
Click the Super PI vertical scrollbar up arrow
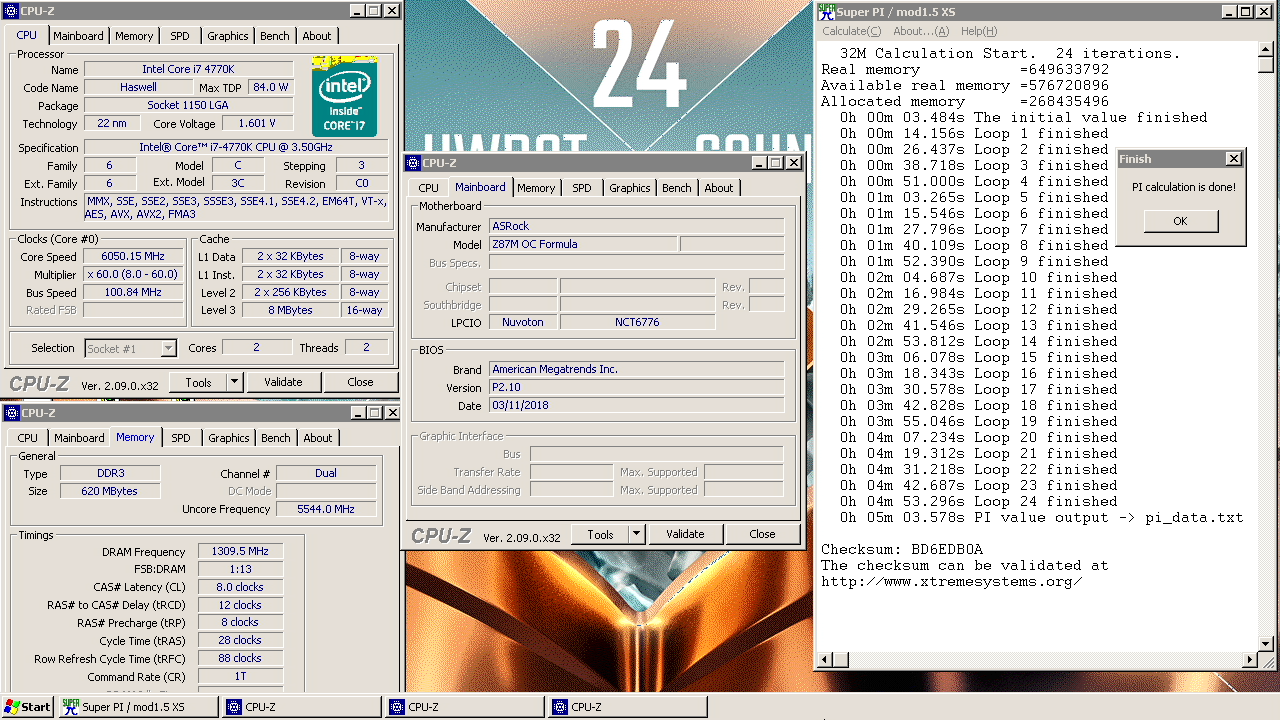1266,50
